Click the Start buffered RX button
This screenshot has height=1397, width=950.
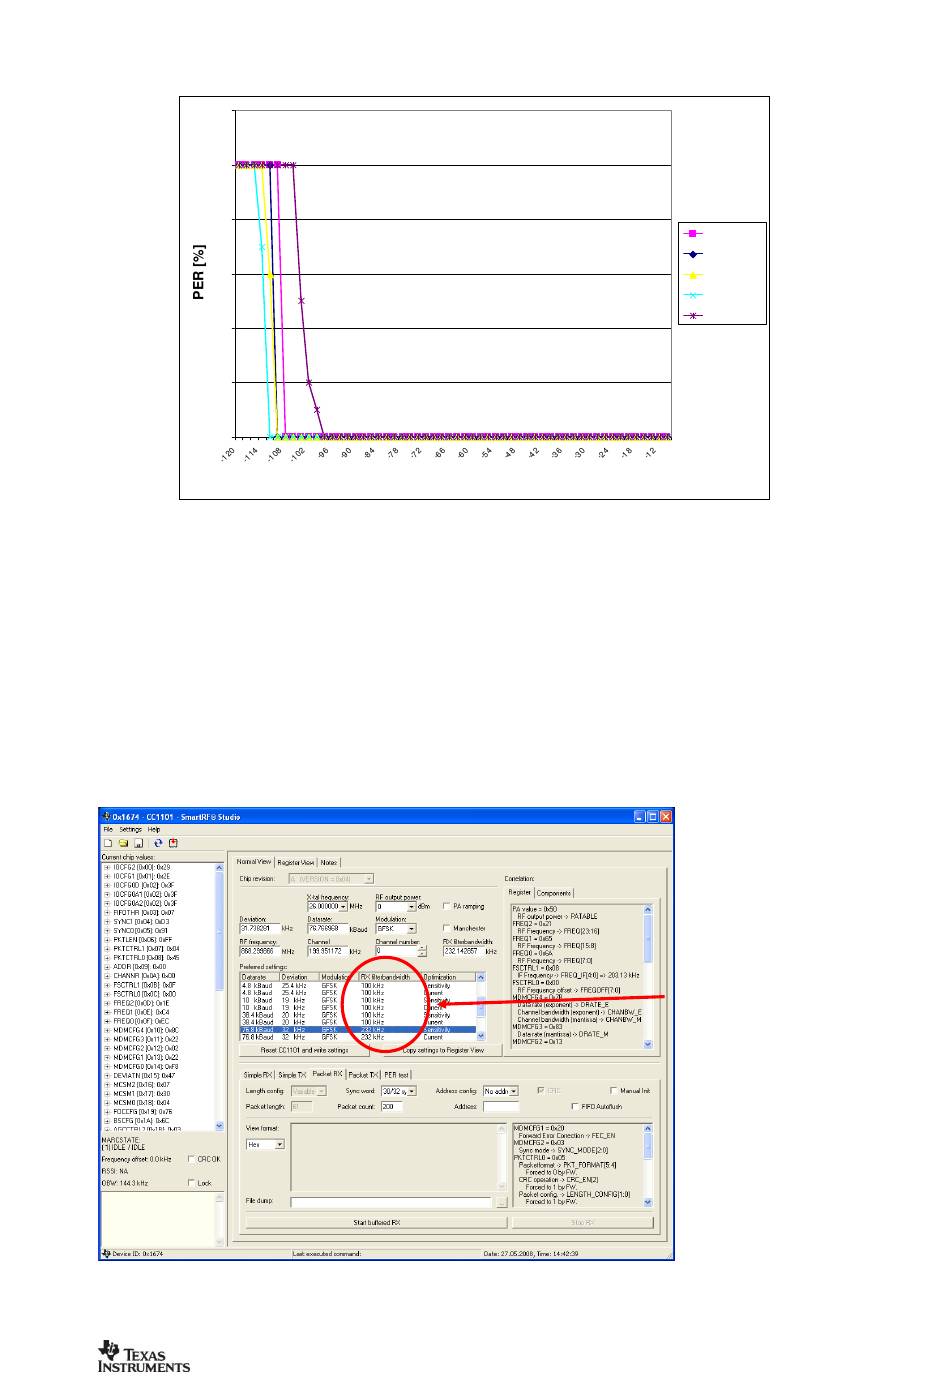pos(377,1222)
